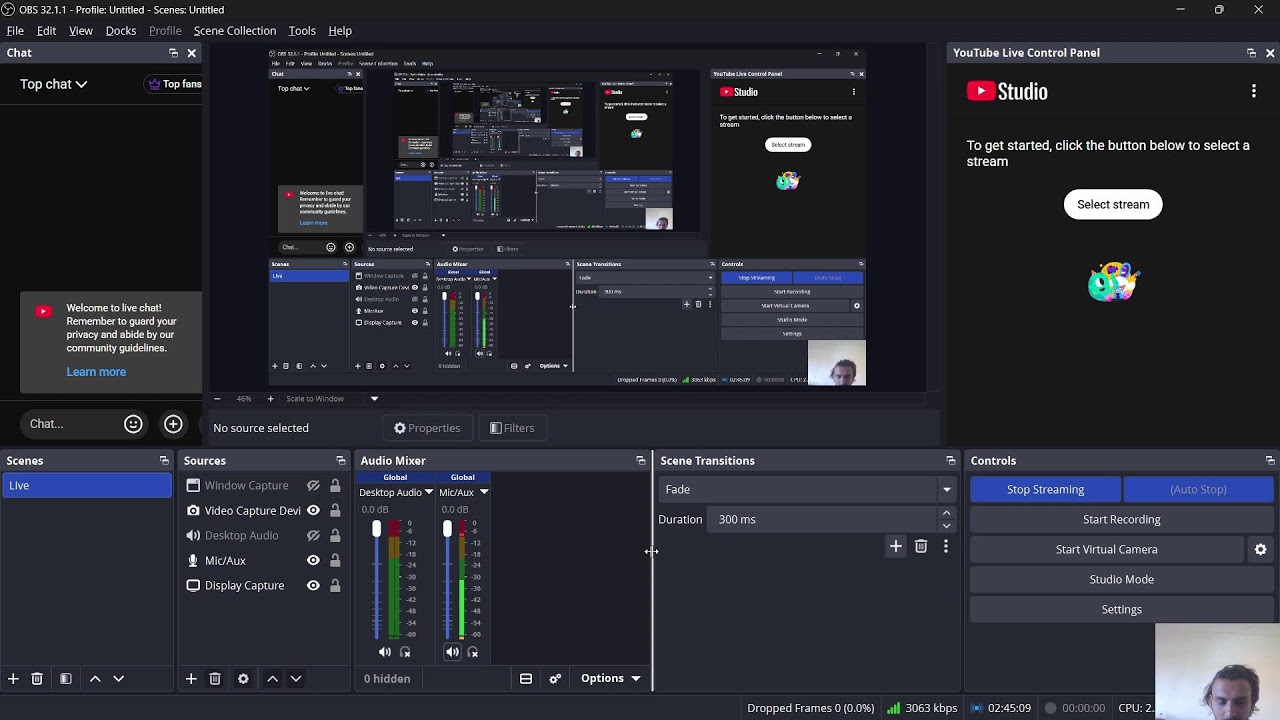Viewport: 1280px width, 720px height.
Task: Zoom in the preview with the plus icon
Action: [x=270, y=399]
